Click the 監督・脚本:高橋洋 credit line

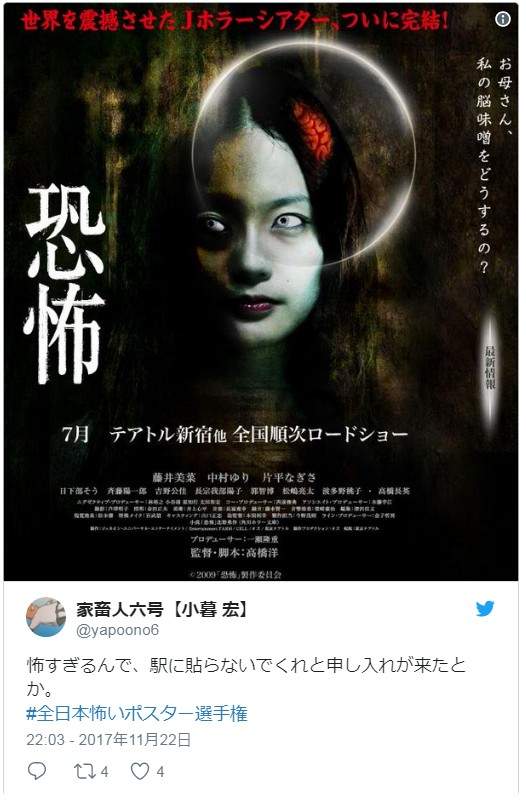click(234, 553)
